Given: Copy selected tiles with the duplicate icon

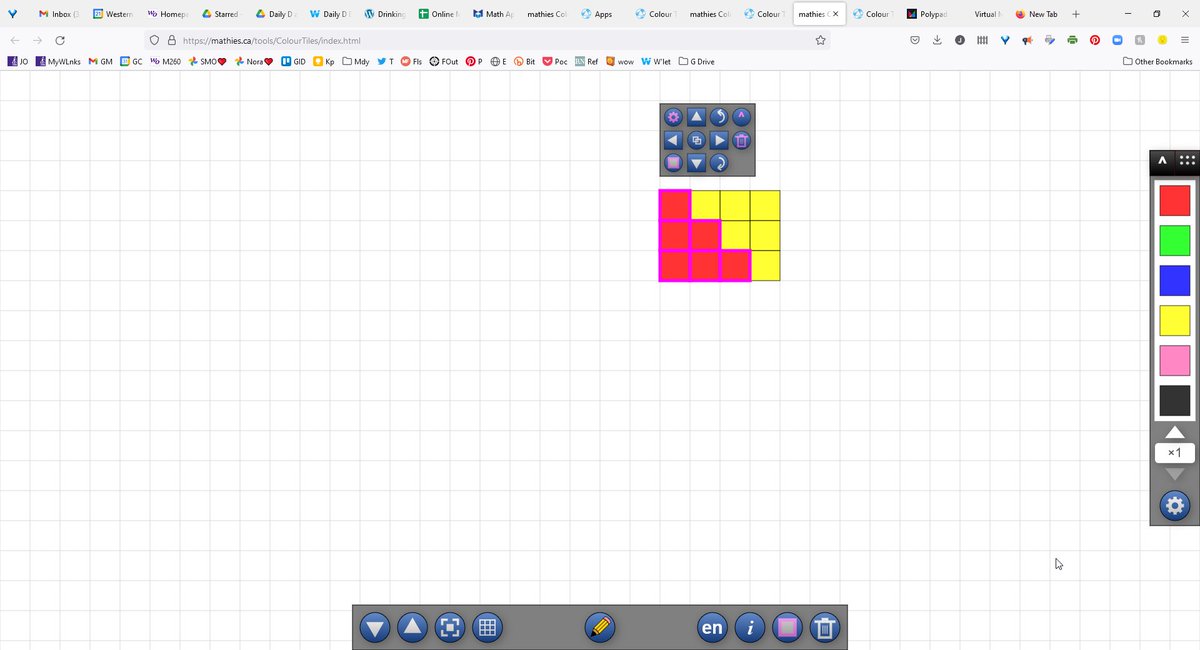Looking at the screenshot, I should [x=697, y=140].
